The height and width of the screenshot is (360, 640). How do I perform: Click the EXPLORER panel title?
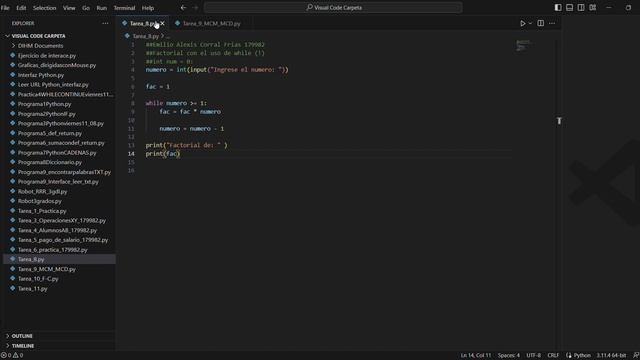coord(23,23)
